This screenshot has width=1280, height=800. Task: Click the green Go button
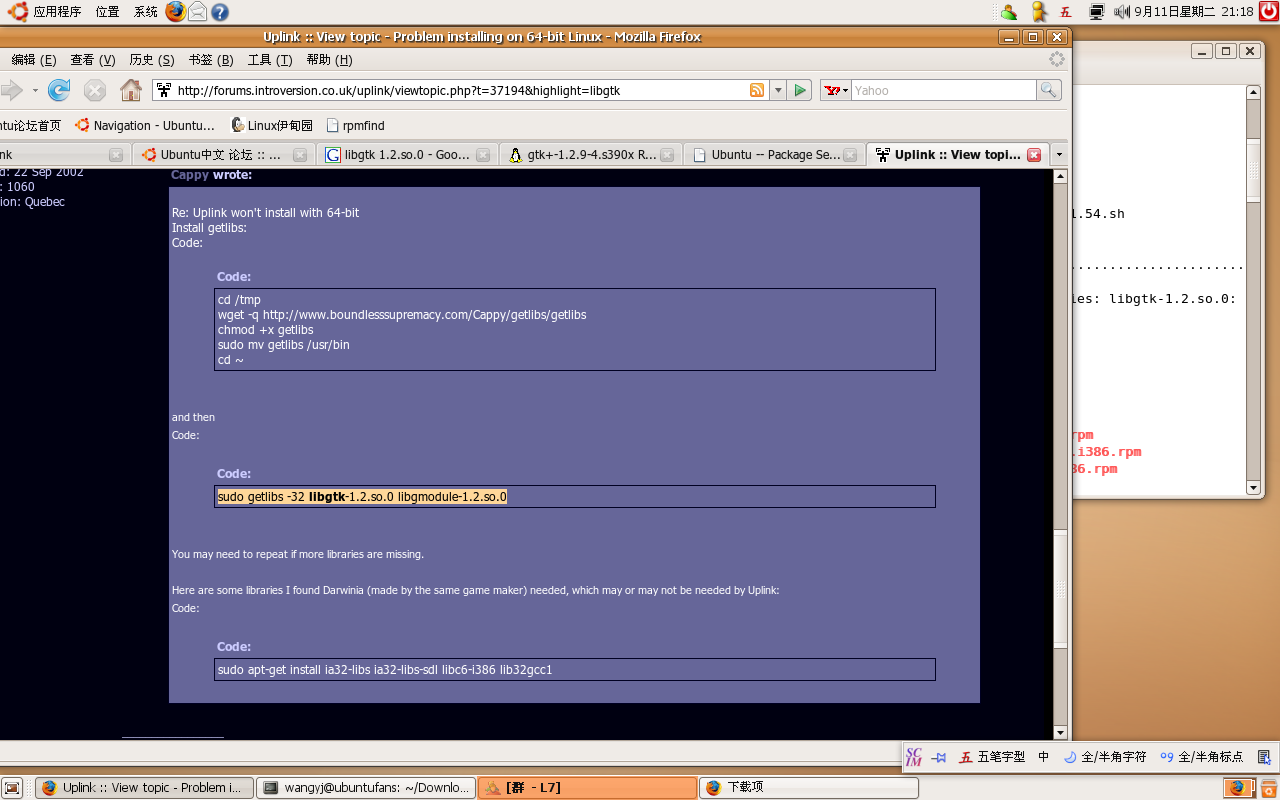pyautogui.click(x=800, y=90)
